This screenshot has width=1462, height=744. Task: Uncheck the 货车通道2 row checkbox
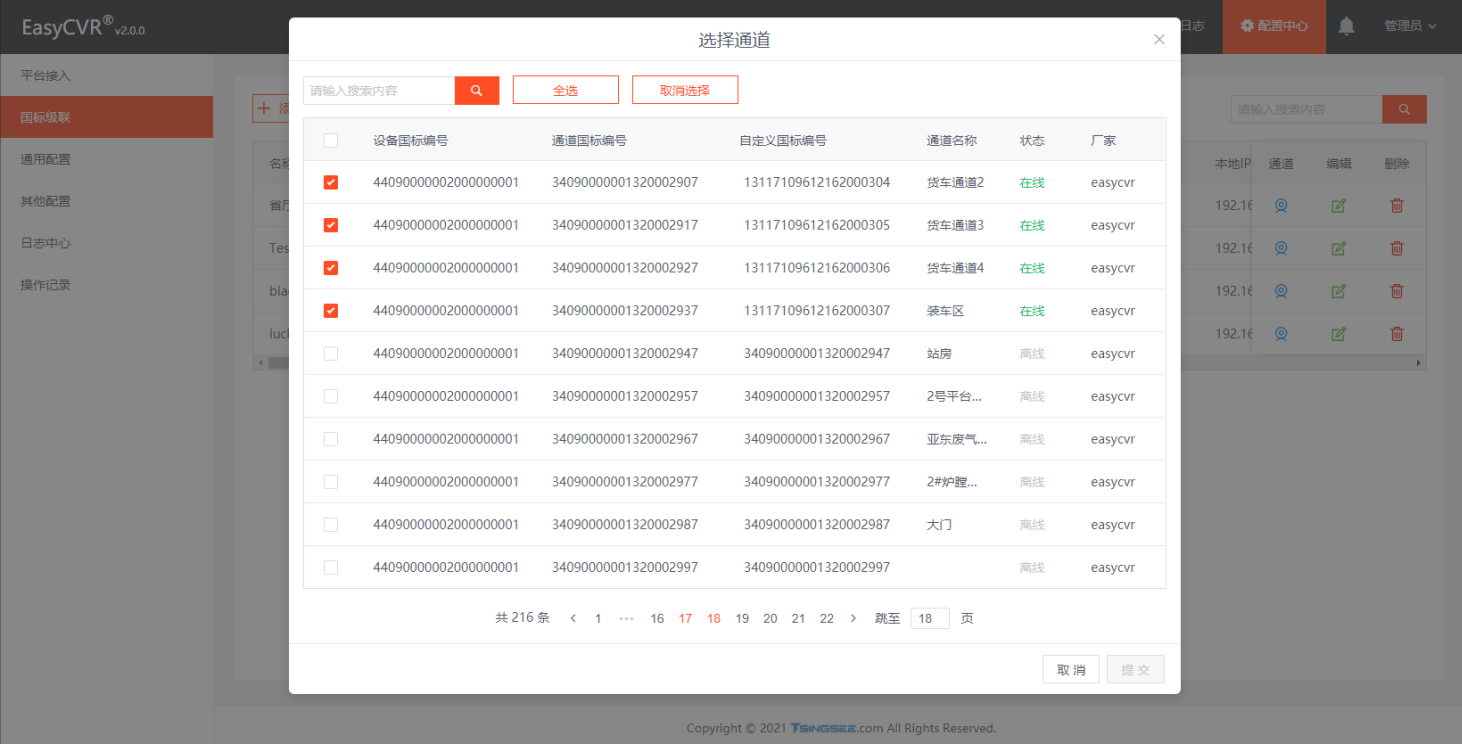click(x=331, y=183)
